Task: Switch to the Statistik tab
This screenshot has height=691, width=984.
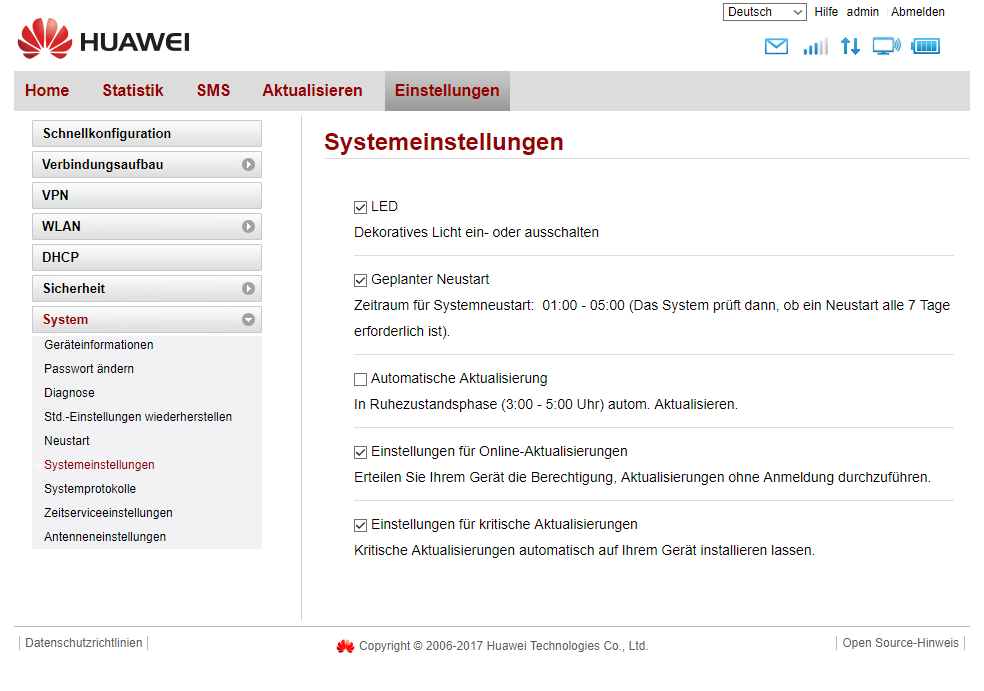Action: (x=132, y=91)
